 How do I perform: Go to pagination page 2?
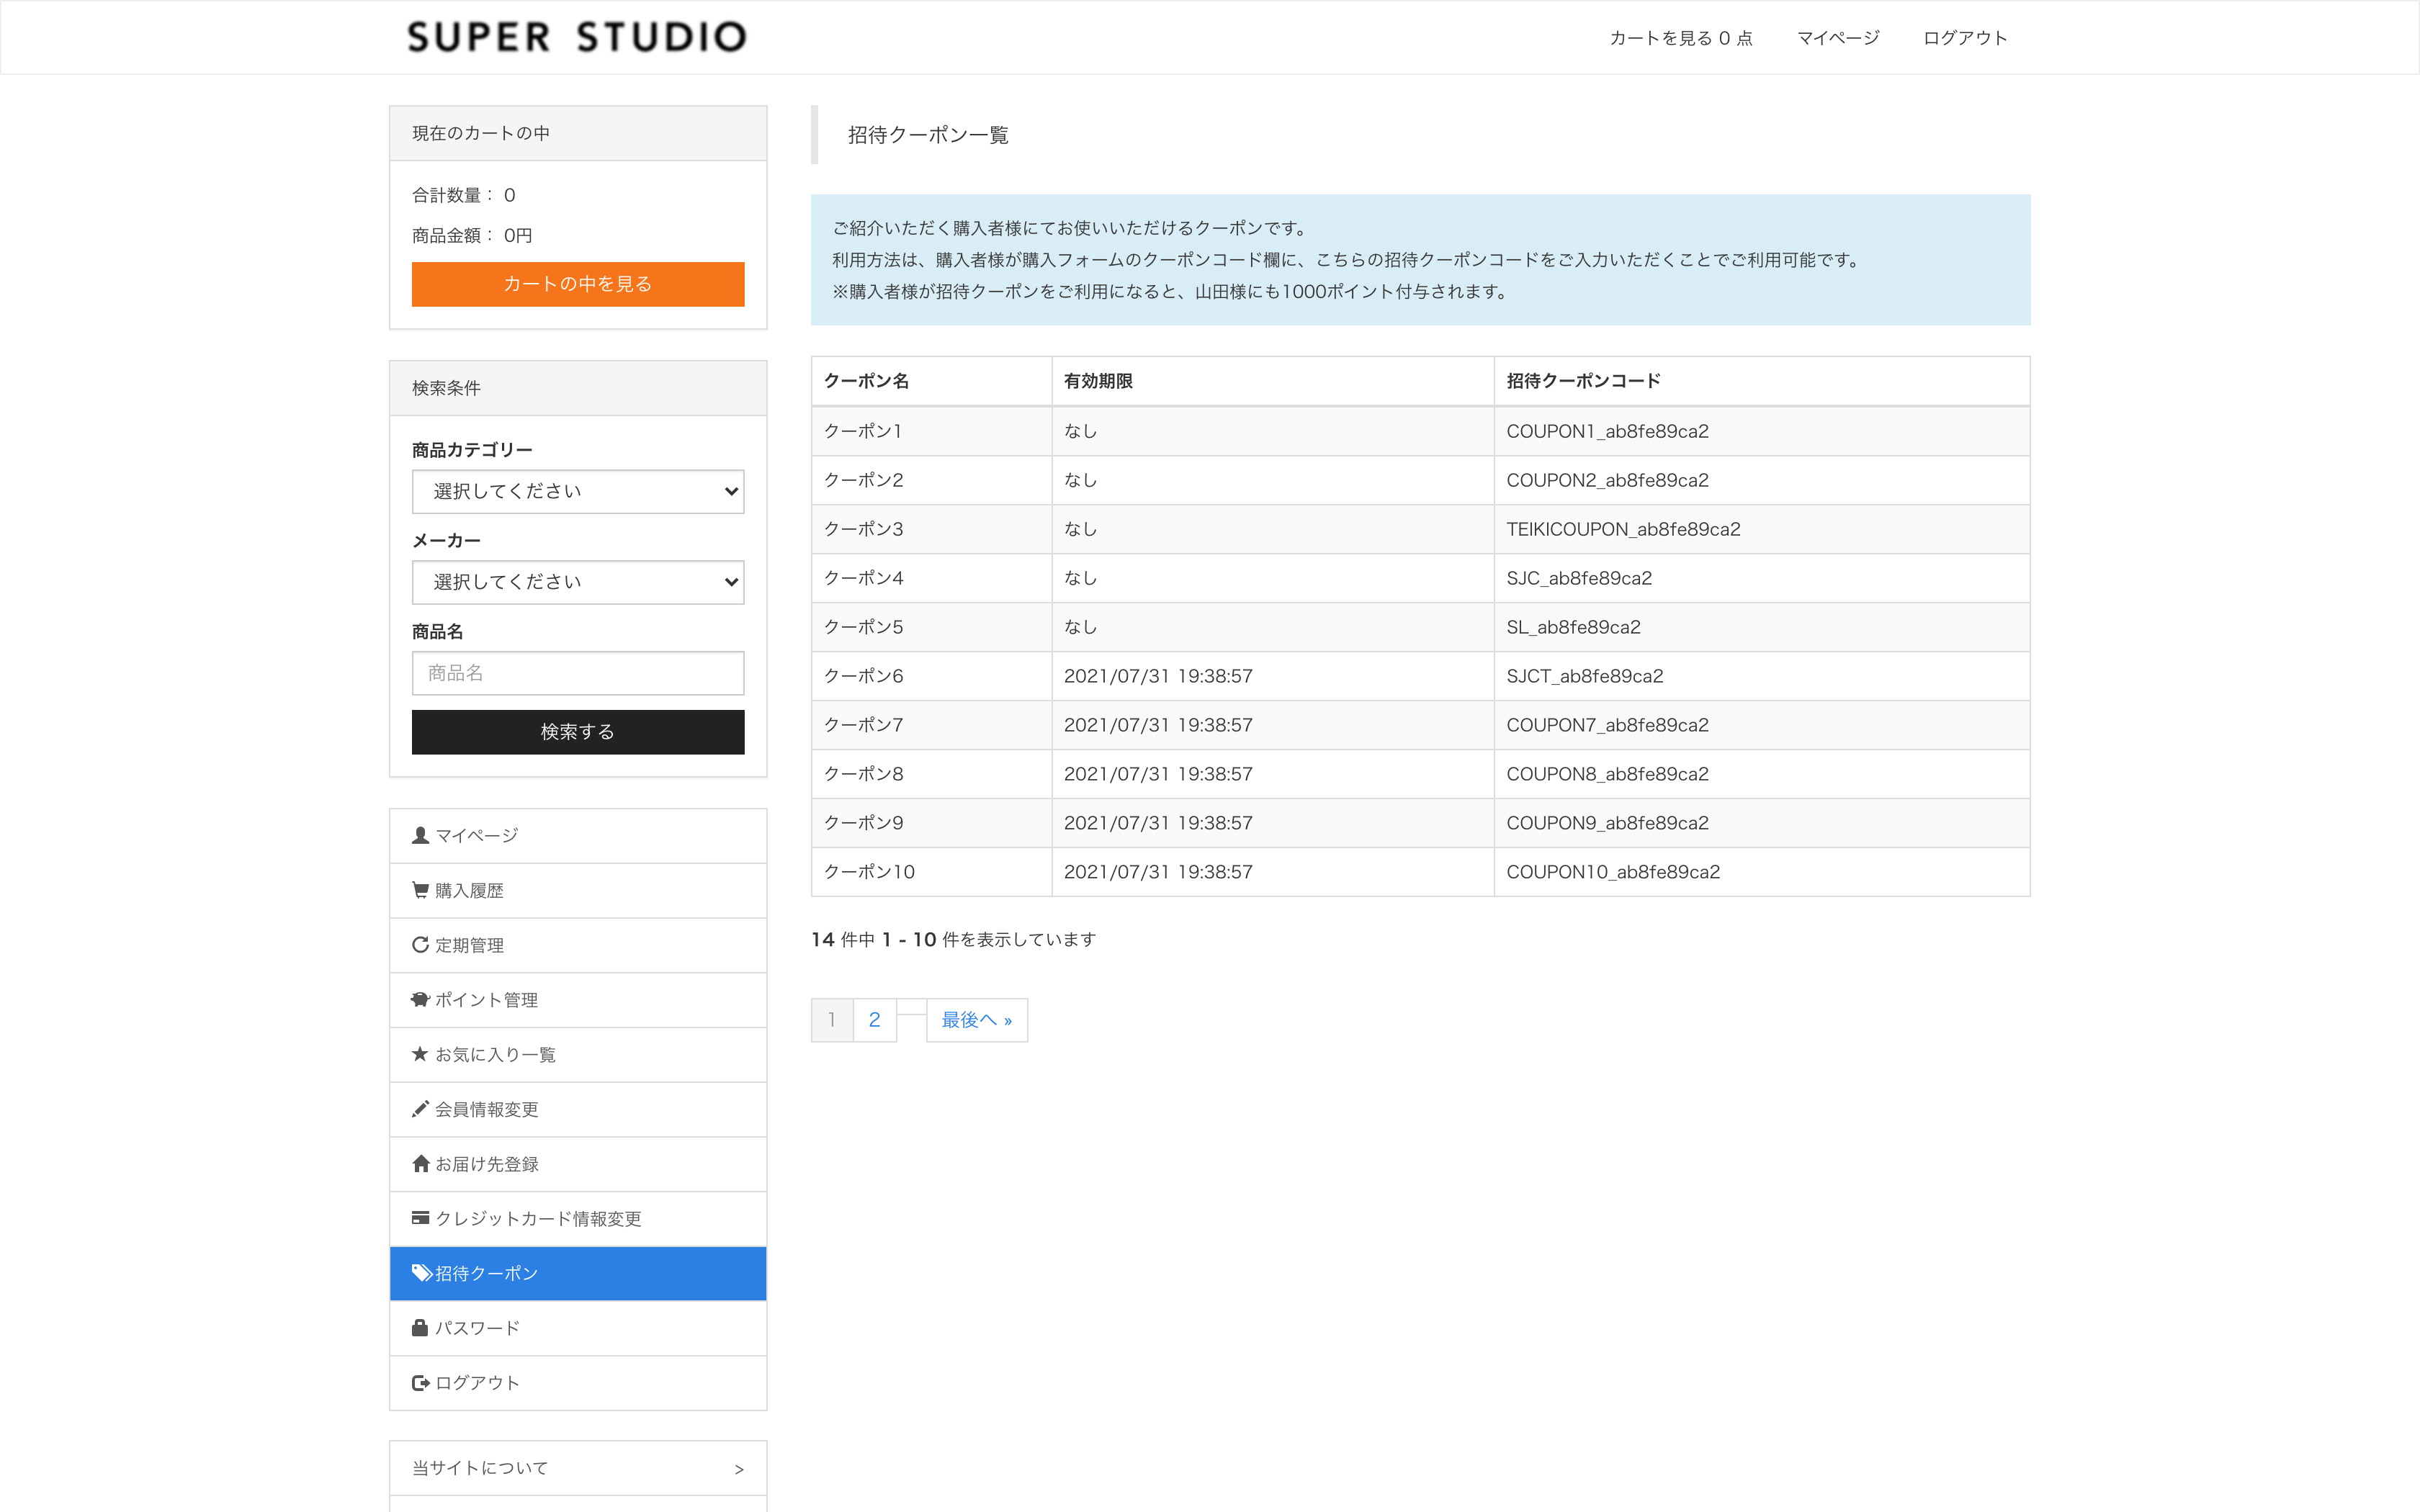874,1020
